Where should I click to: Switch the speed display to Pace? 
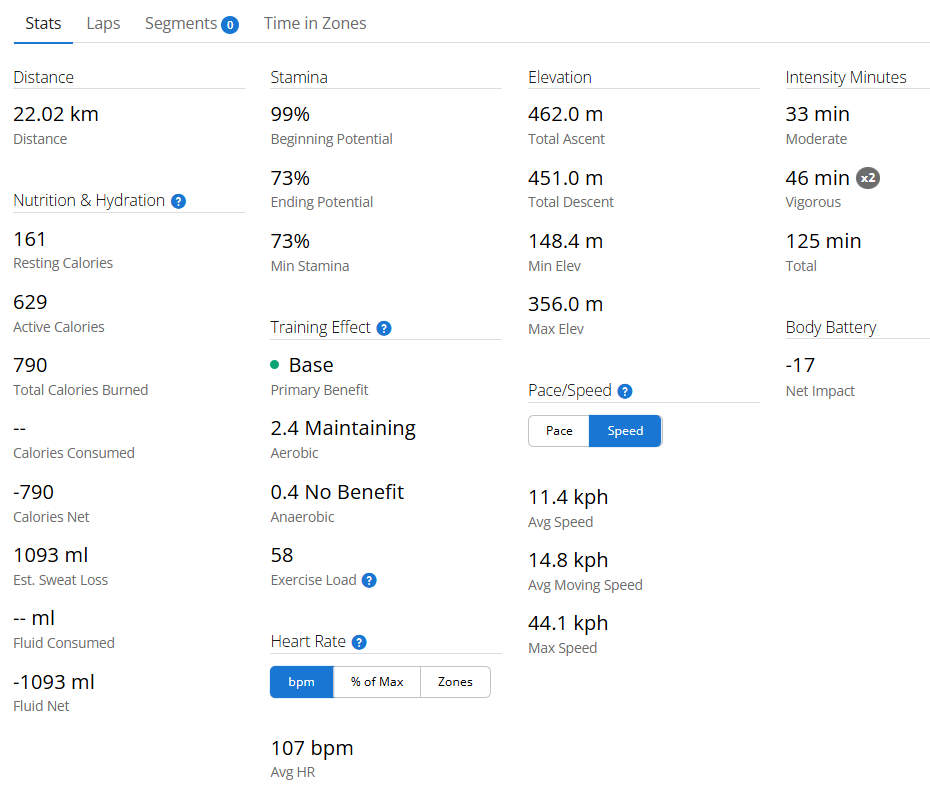point(559,431)
